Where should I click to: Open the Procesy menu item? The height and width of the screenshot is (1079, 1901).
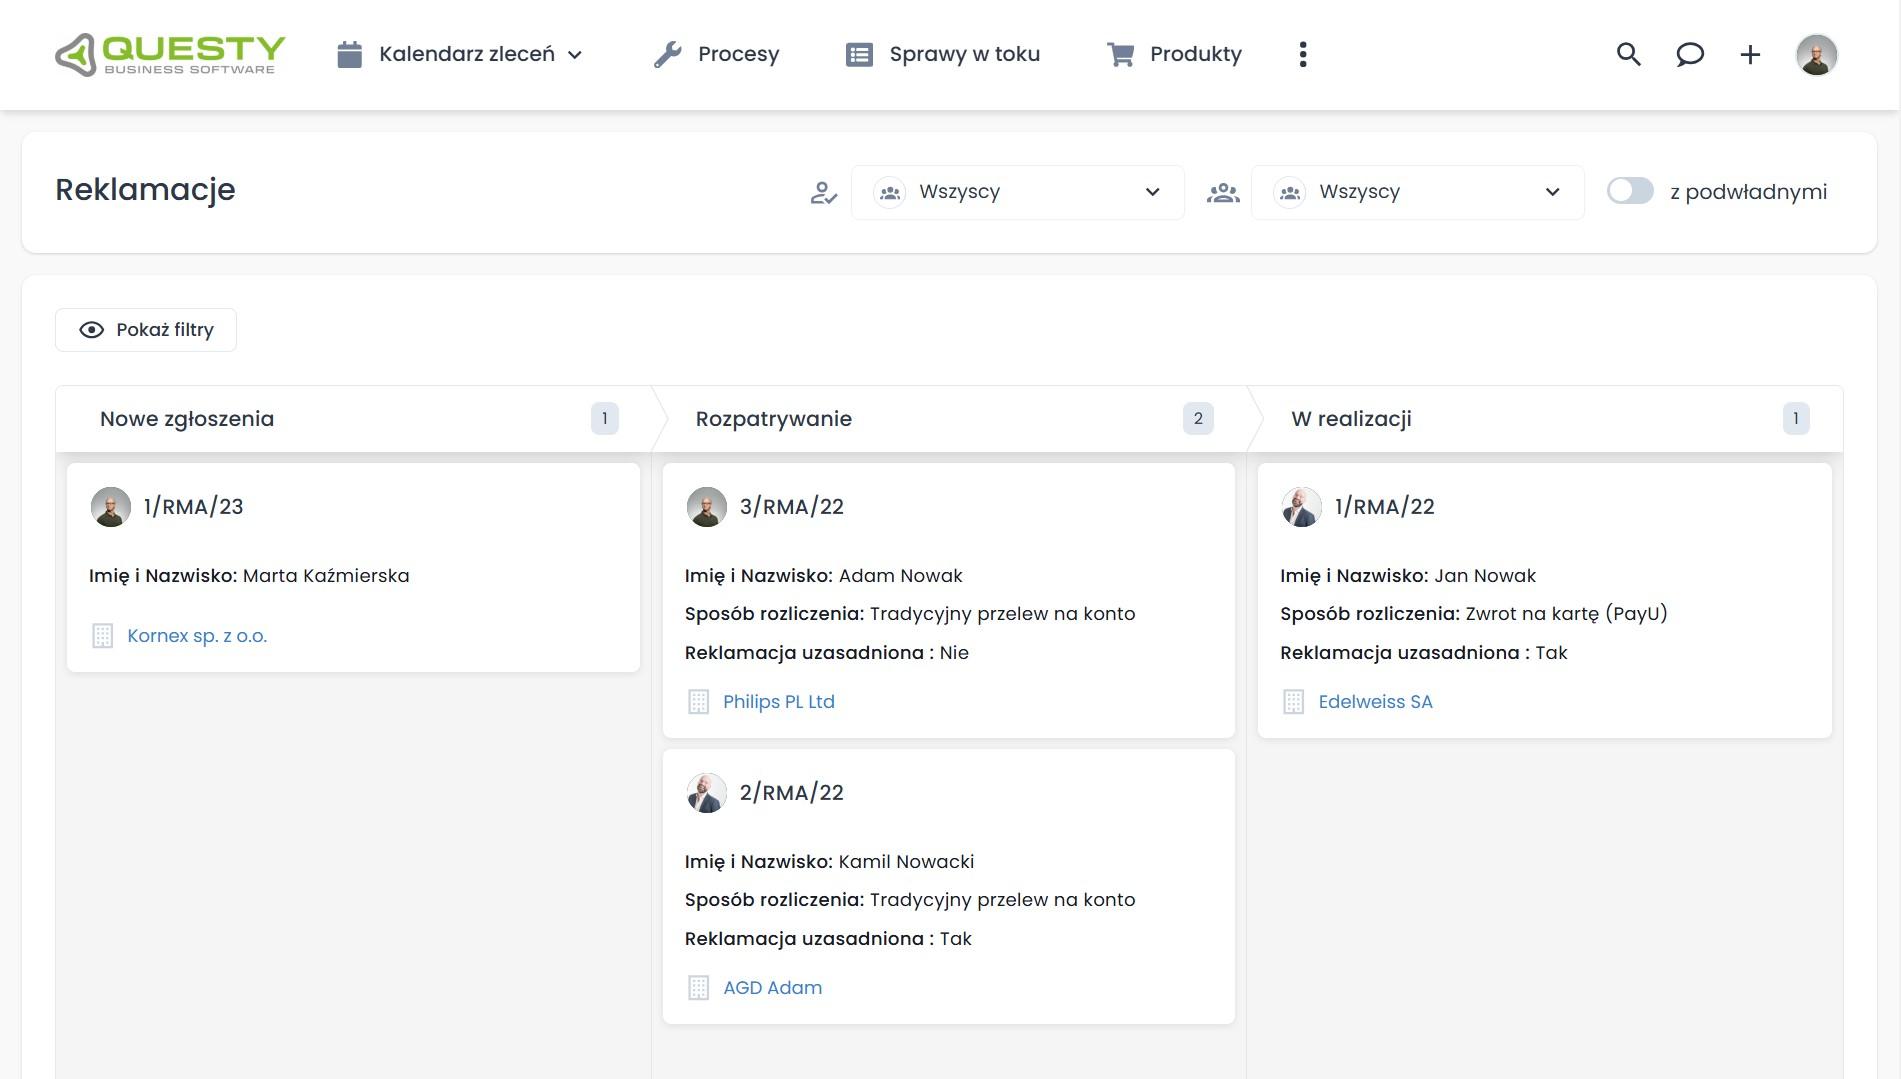point(738,54)
